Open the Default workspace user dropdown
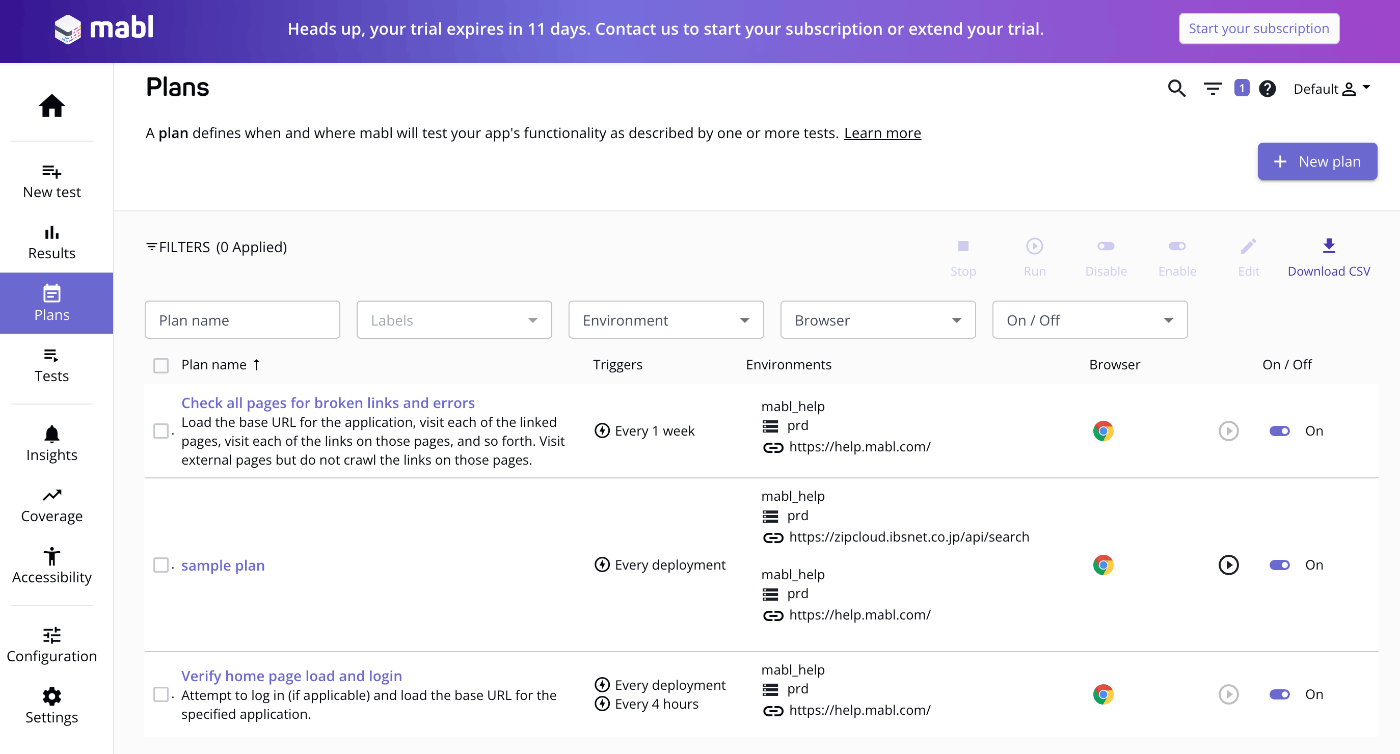The image size is (1400, 754). 1332,89
